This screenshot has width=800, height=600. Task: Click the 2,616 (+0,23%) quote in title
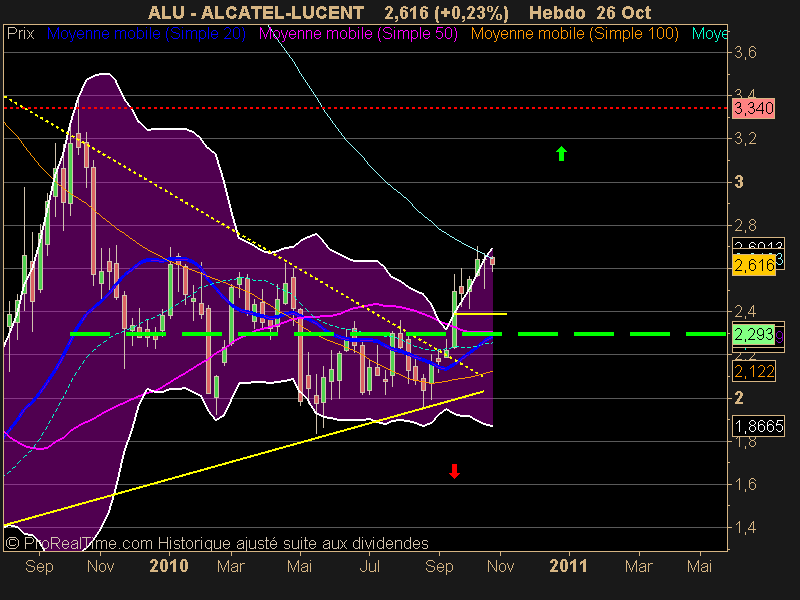point(446,12)
